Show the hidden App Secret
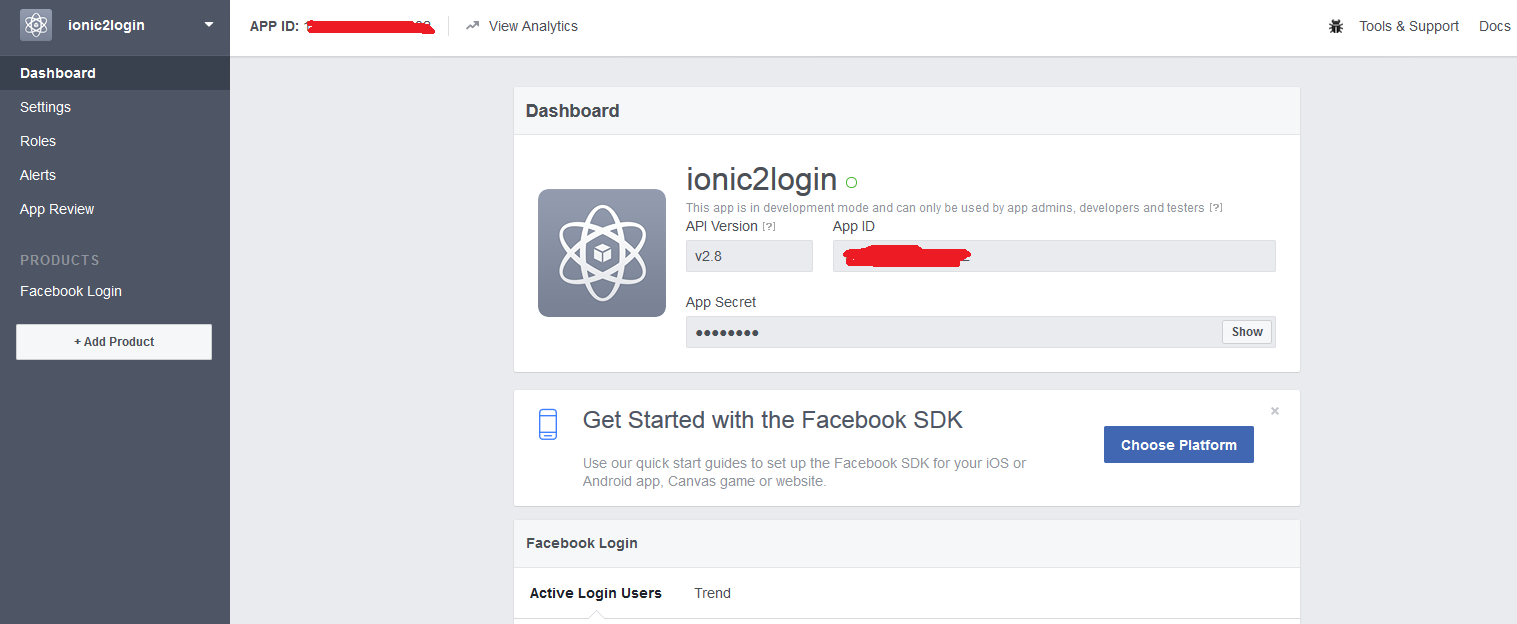 click(x=1246, y=331)
